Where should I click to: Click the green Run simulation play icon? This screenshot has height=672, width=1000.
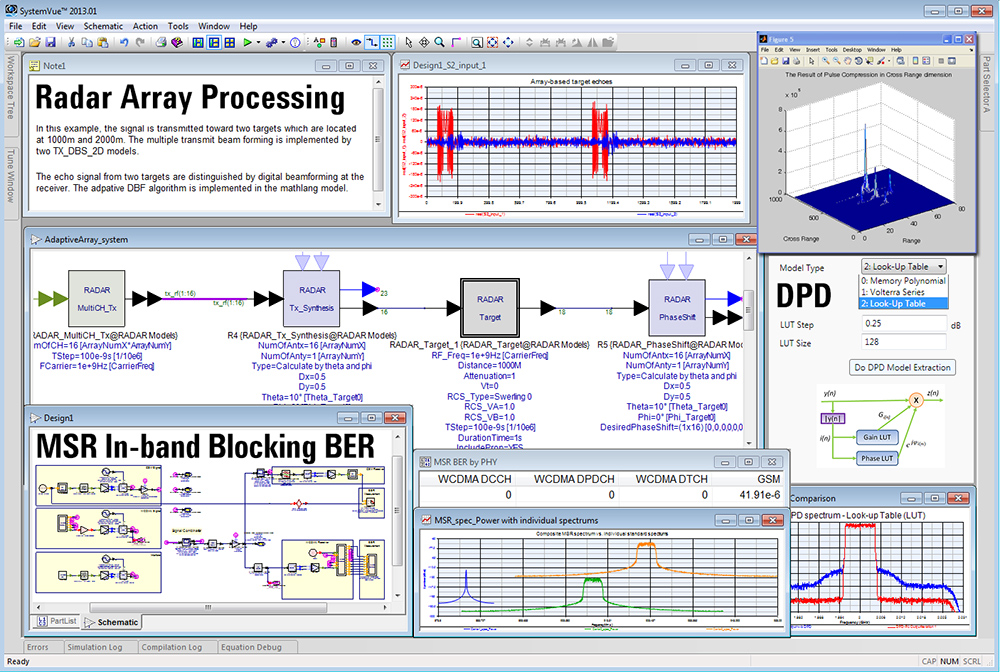point(247,42)
